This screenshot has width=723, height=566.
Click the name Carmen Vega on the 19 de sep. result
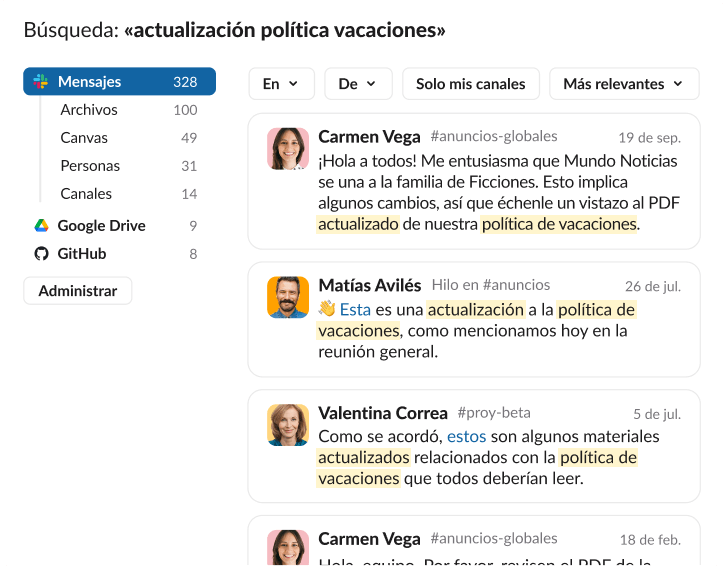(369, 137)
